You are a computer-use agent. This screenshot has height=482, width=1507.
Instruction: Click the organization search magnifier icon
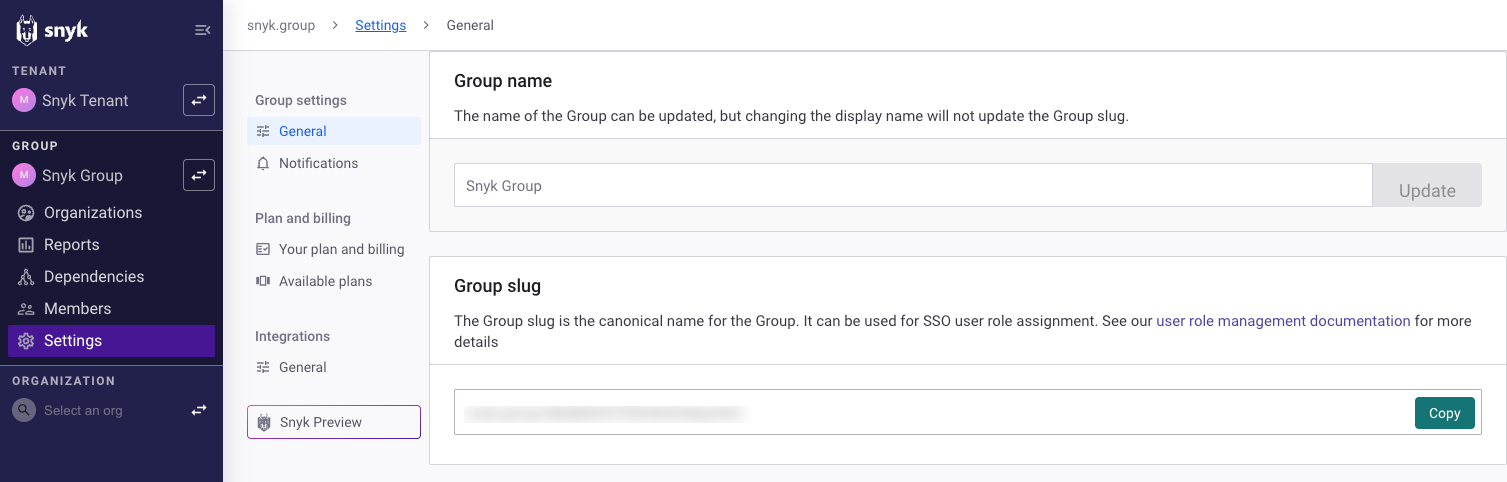(23, 410)
